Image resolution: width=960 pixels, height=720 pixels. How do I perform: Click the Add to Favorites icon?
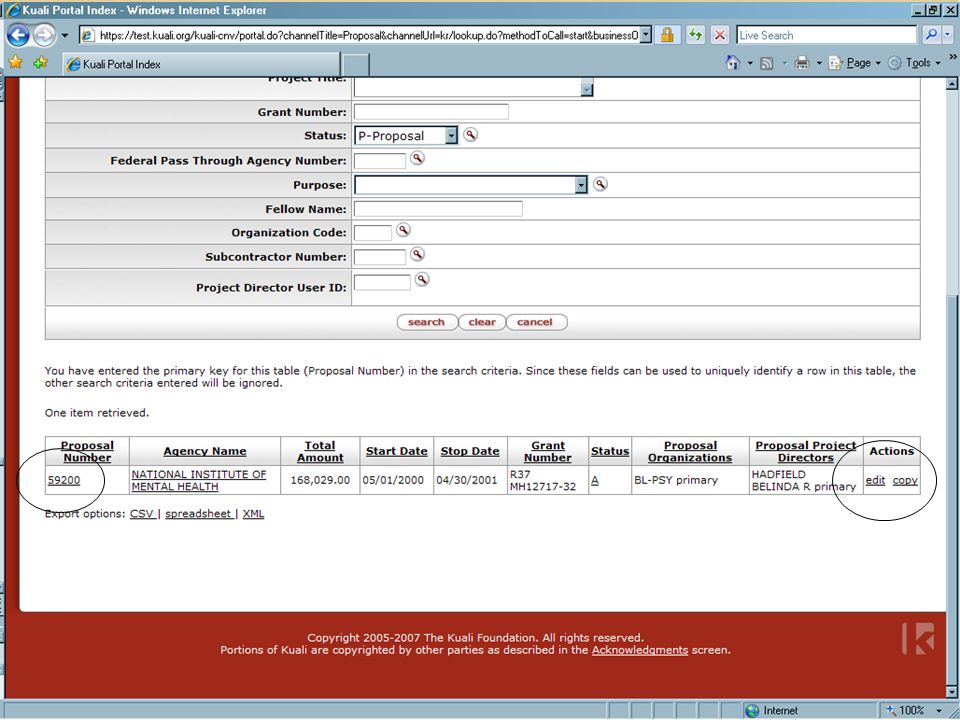click(x=40, y=62)
